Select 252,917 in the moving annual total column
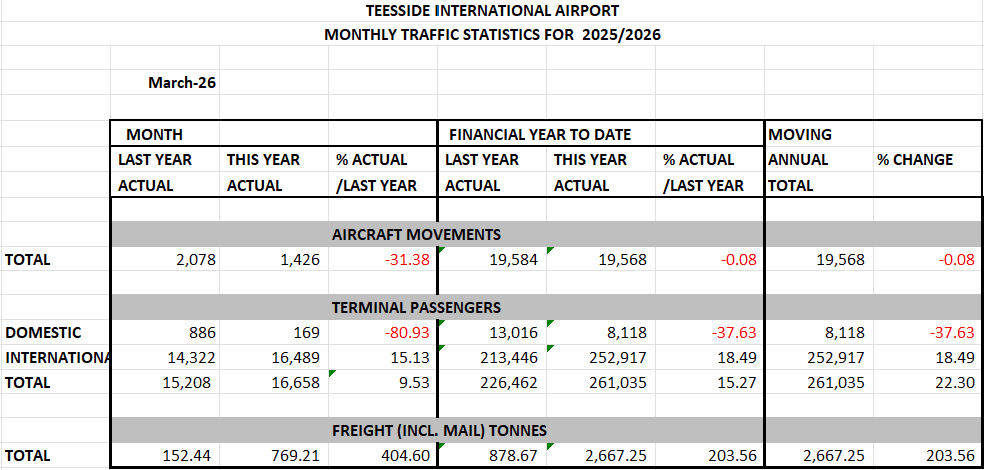984x470 pixels. coord(818,358)
